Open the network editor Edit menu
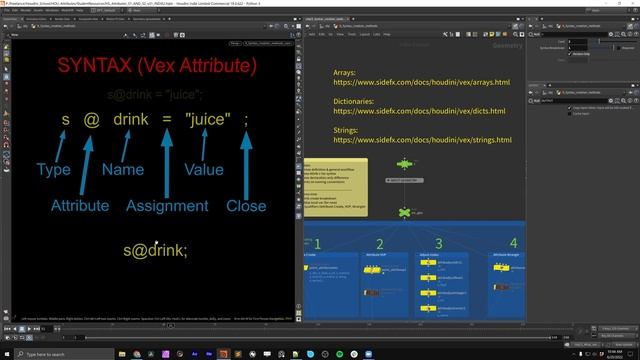 pos(322,35)
